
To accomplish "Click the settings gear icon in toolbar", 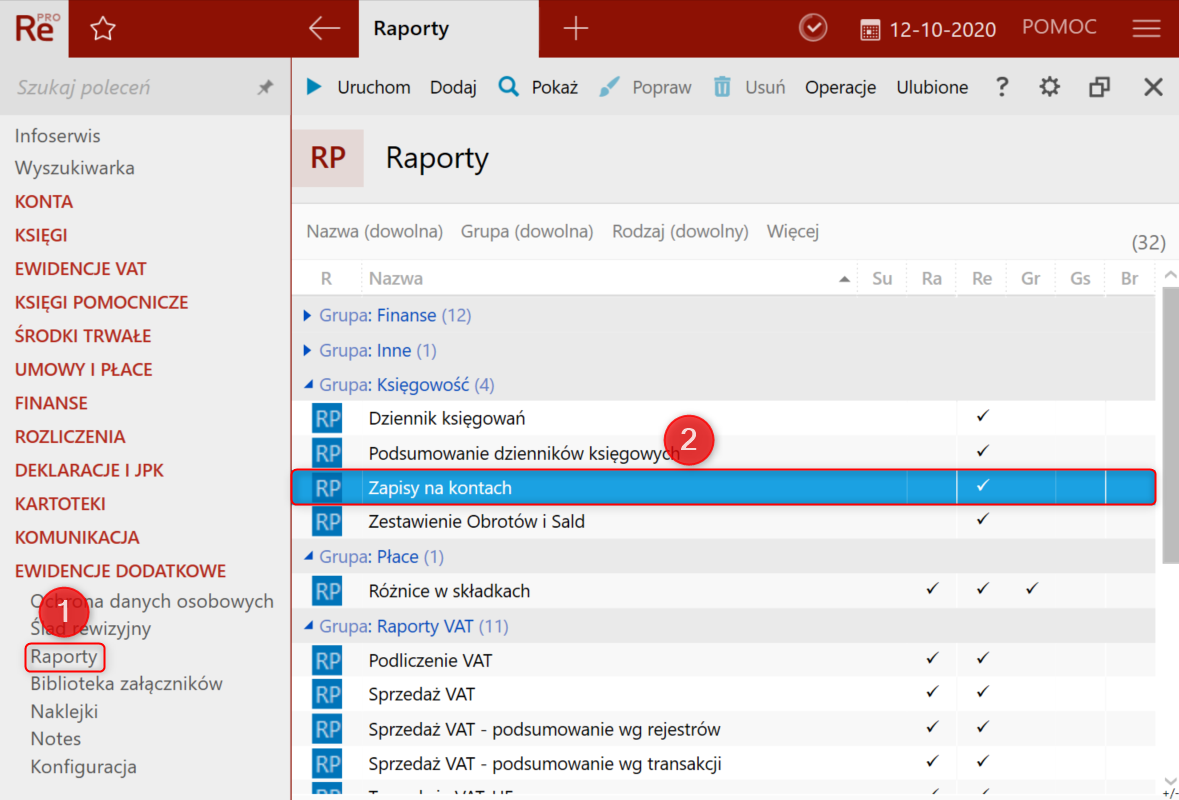I will pos(1049,87).
